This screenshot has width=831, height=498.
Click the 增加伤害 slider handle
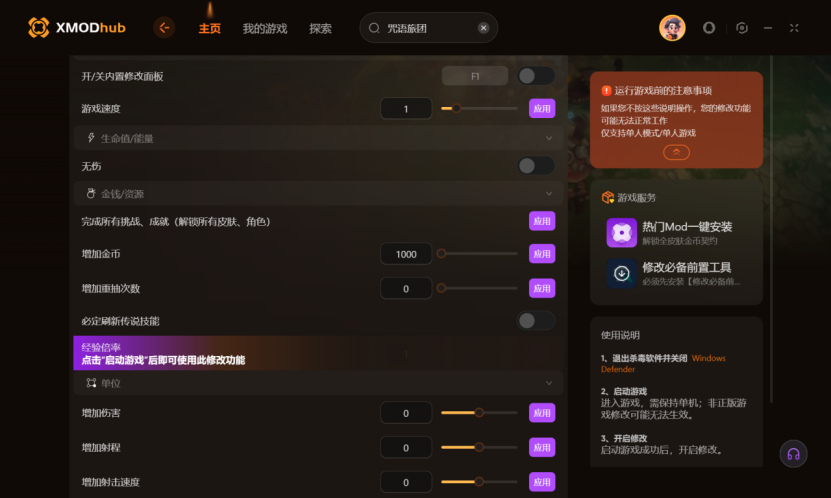479,413
